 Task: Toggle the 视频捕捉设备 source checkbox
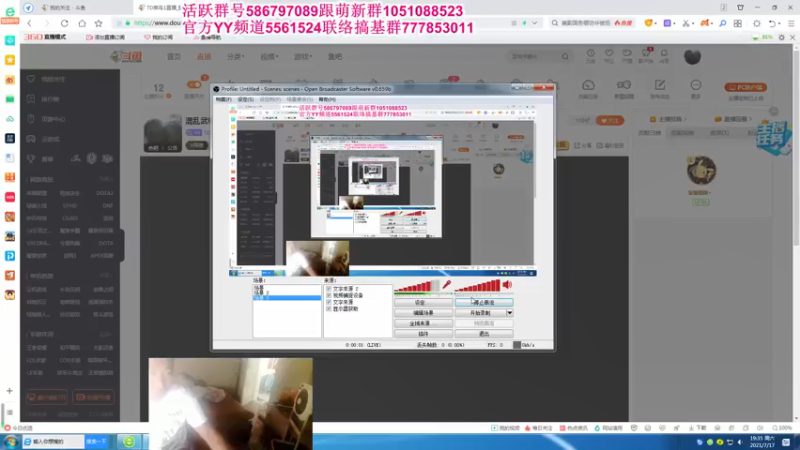(x=329, y=295)
